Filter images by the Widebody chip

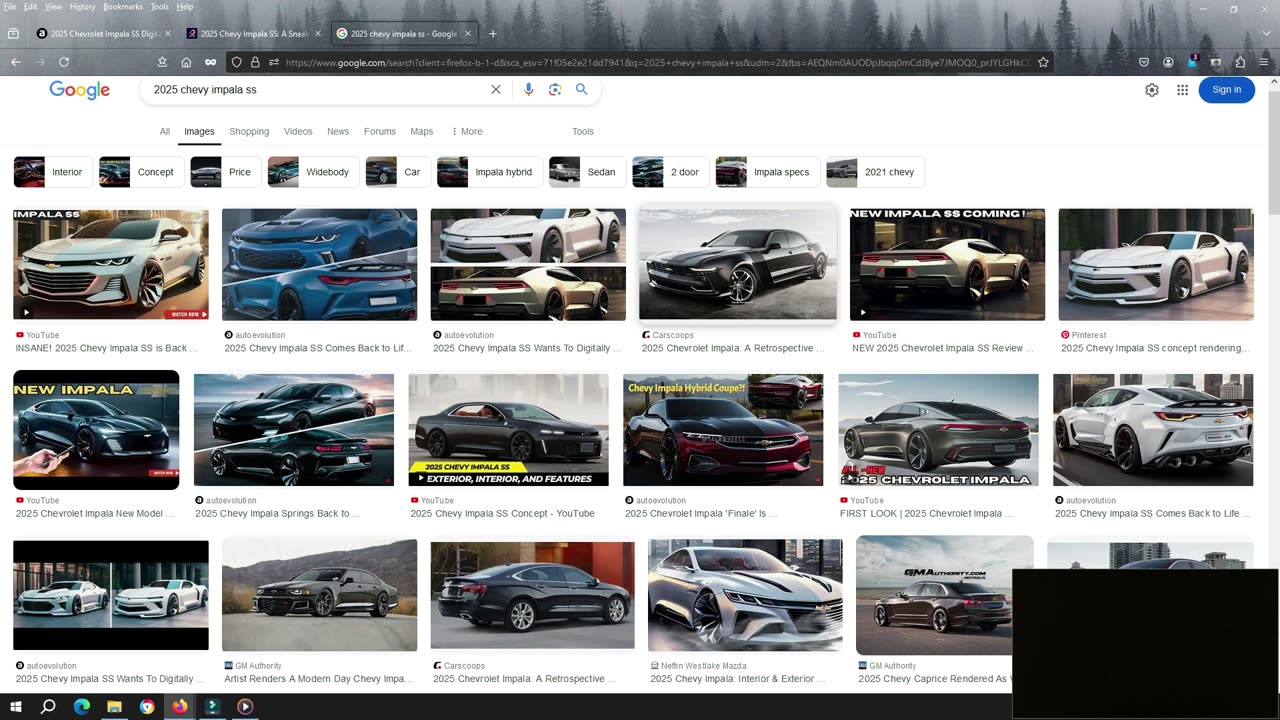pos(313,172)
